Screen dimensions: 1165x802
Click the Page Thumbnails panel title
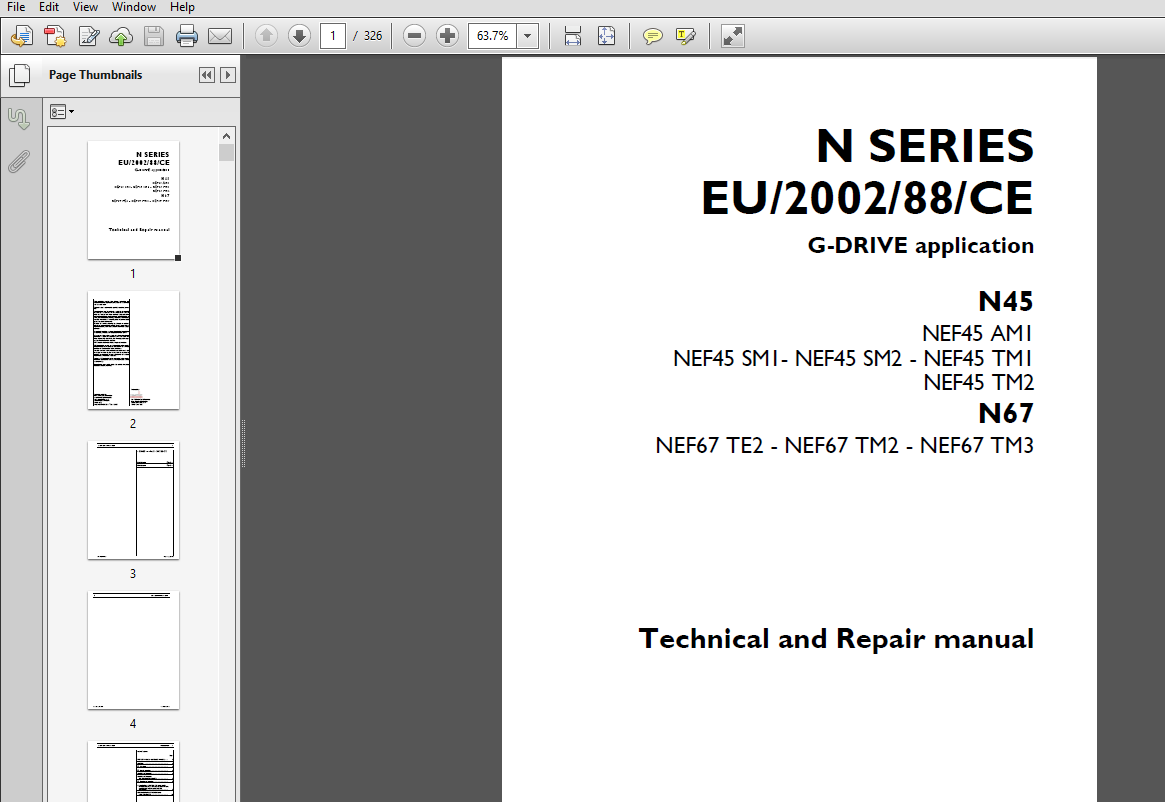(x=95, y=75)
